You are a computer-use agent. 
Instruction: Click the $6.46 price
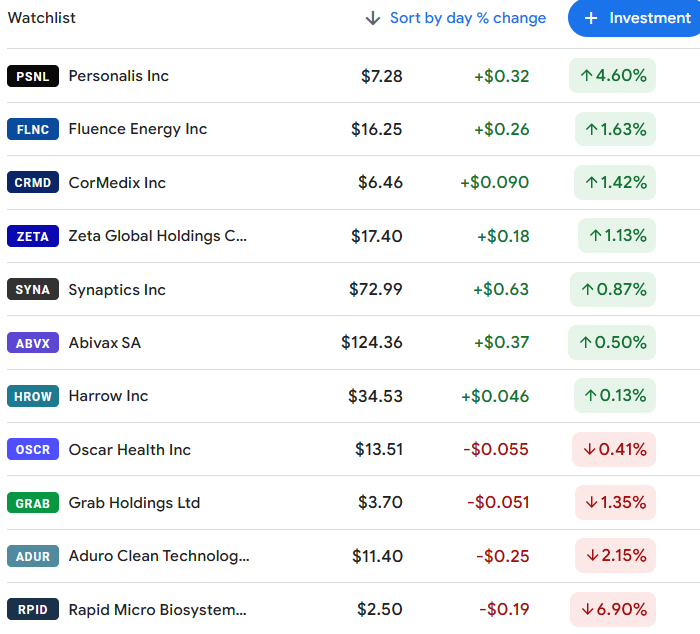[x=380, y=182]
